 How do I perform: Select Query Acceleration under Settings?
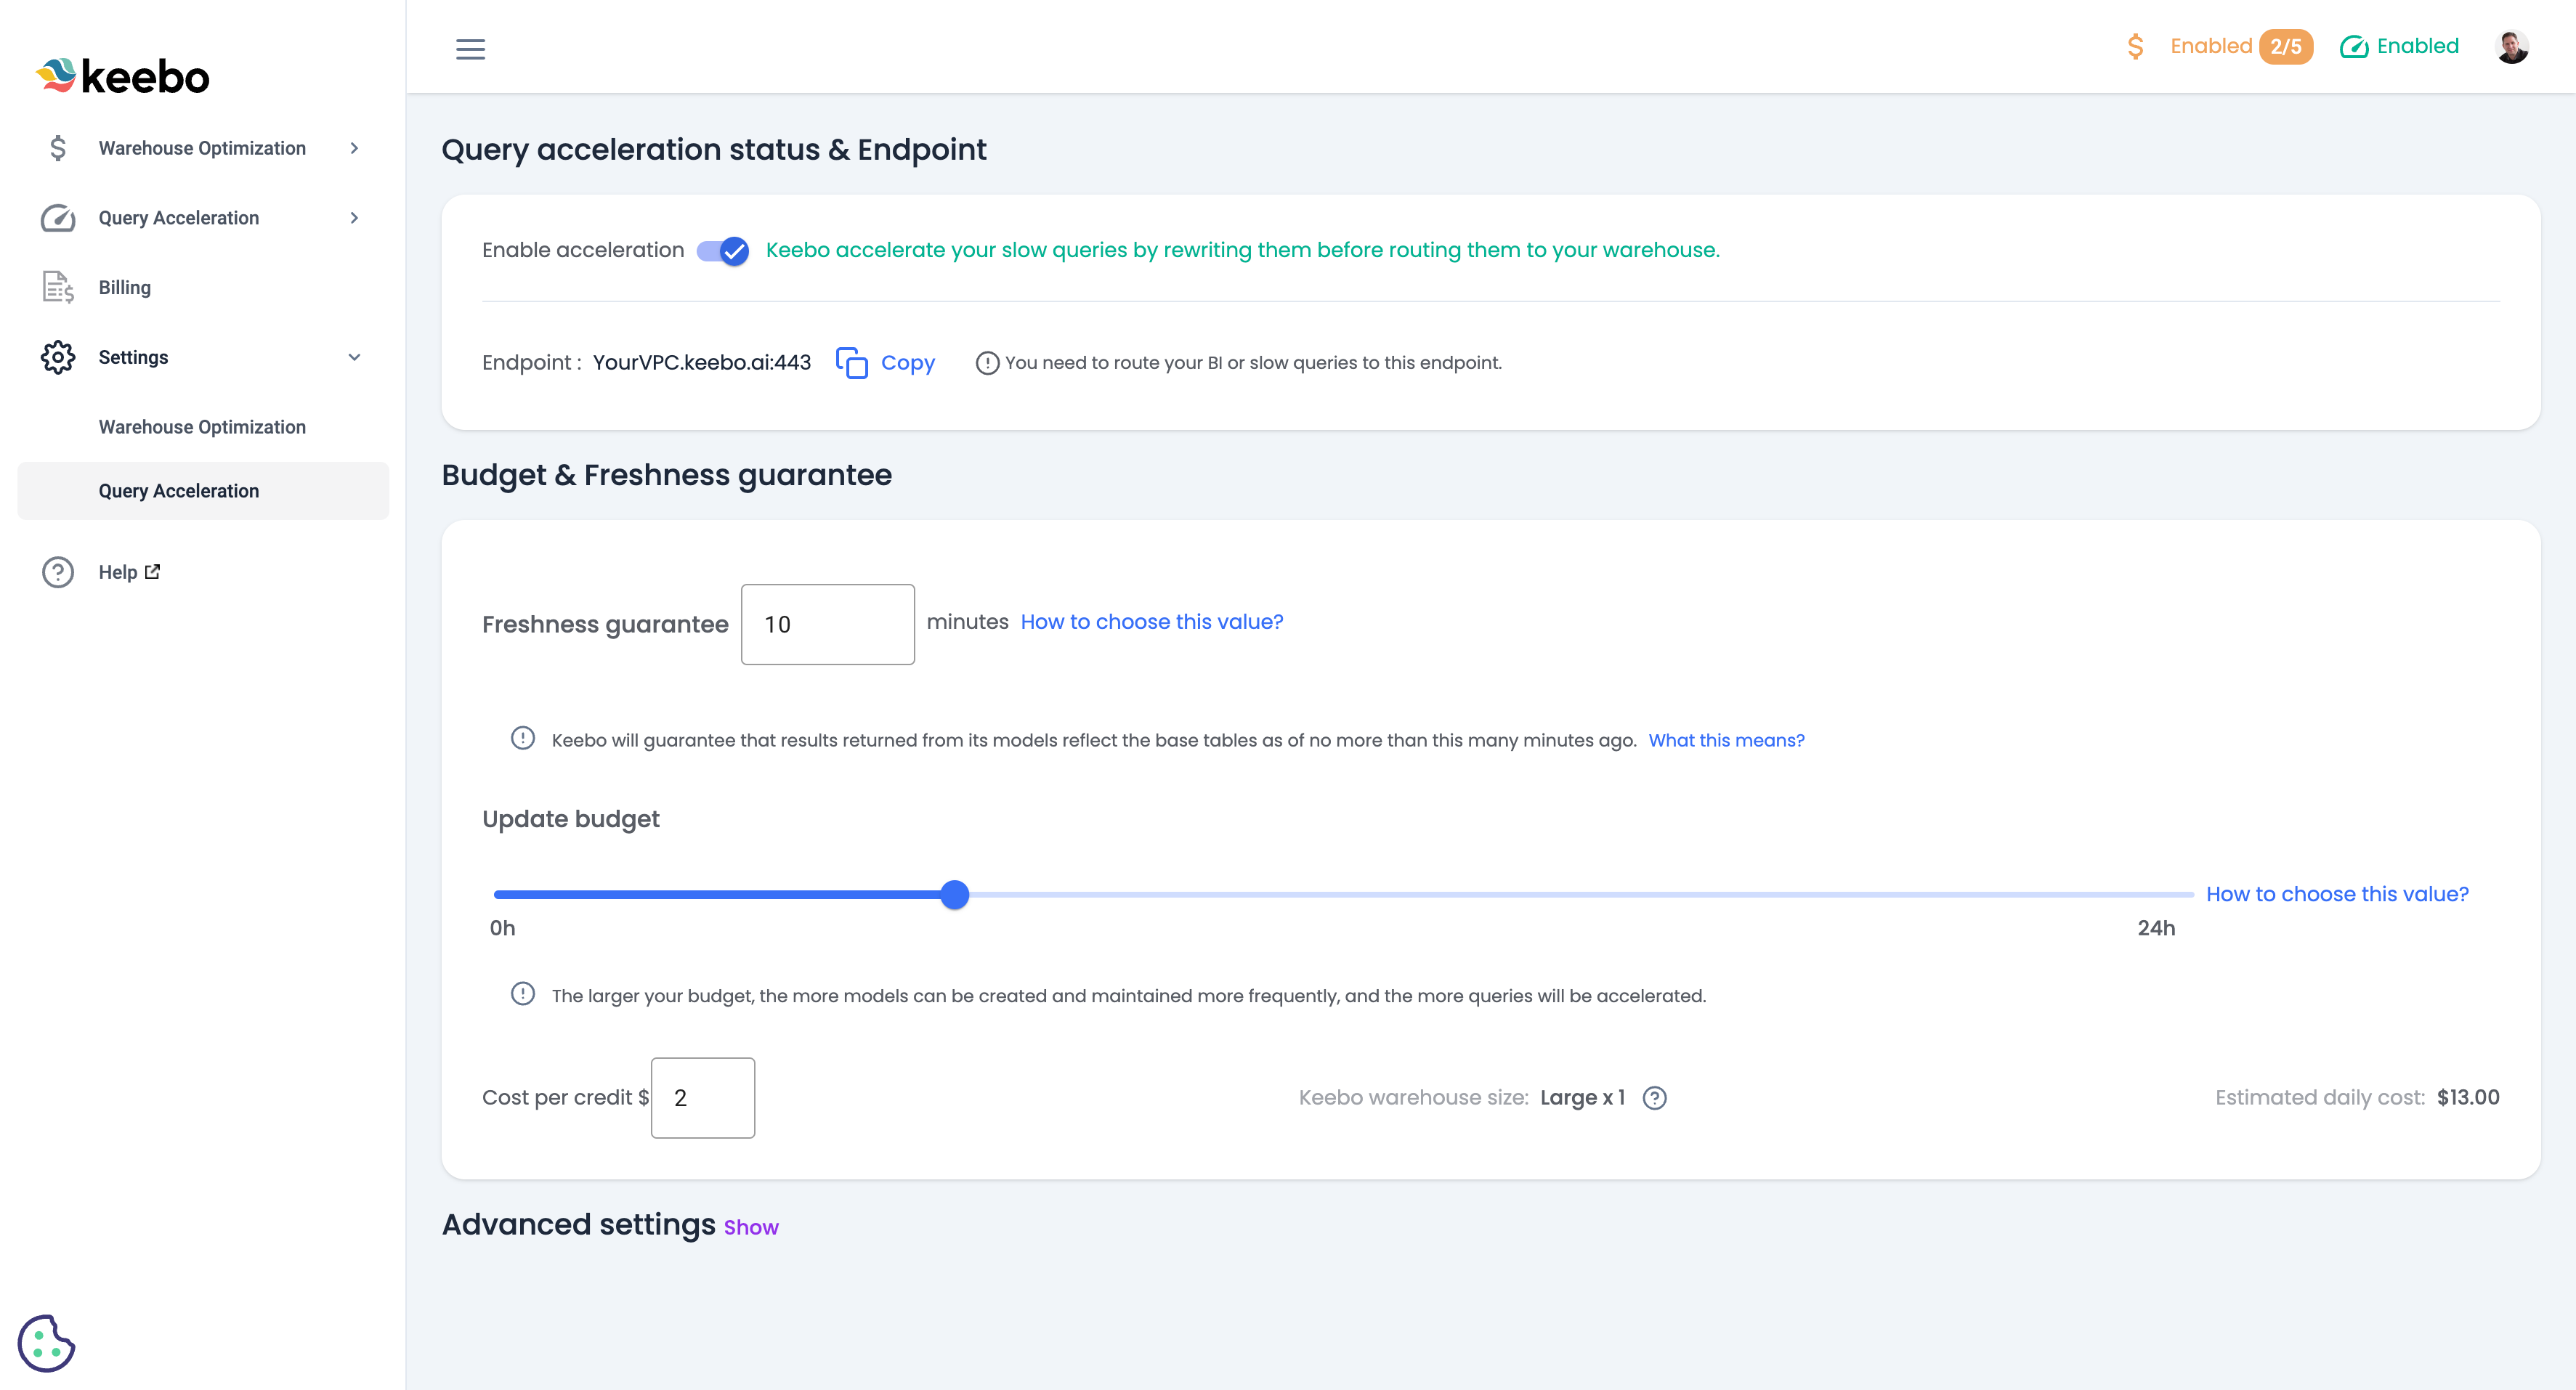pos(203,491)
